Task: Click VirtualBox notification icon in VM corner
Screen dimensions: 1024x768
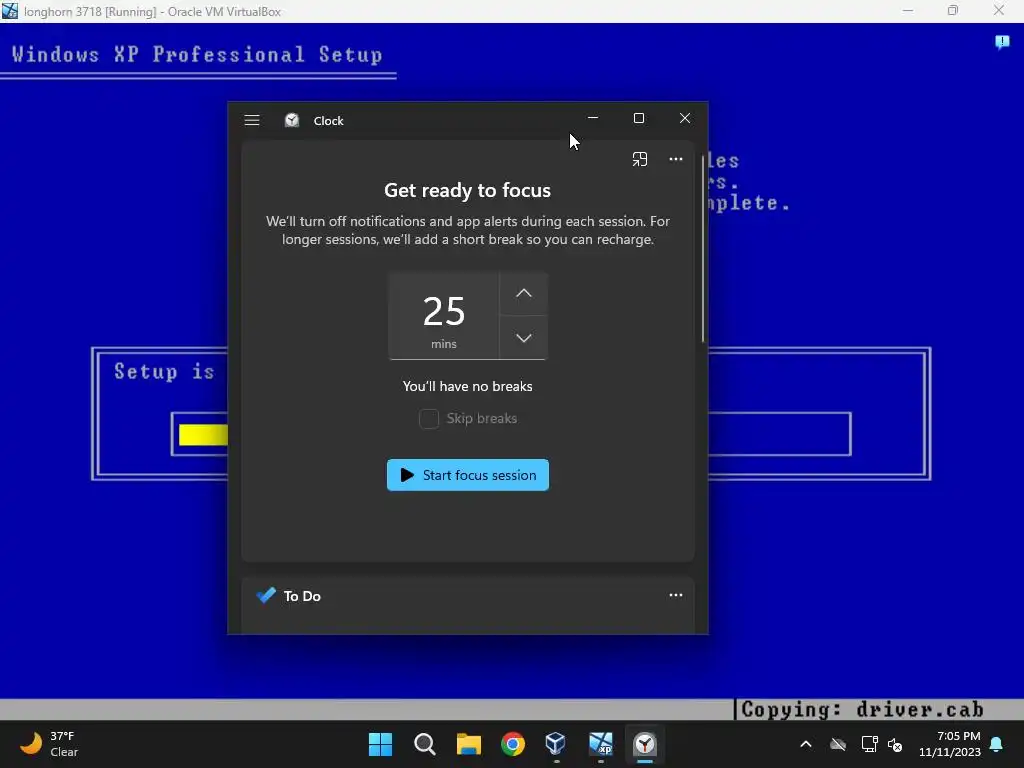Action: [1002, 42]
